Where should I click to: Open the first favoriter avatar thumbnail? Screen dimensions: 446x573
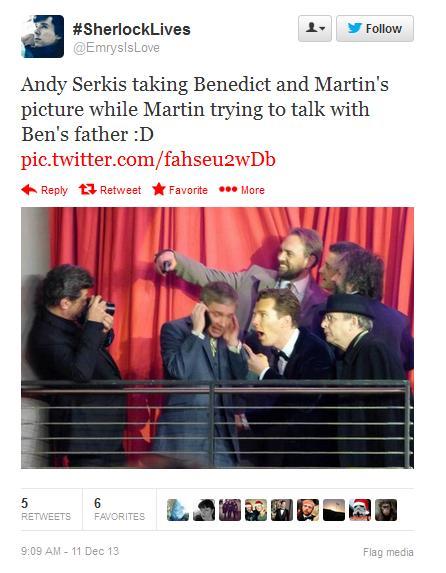tap(178, 510)
